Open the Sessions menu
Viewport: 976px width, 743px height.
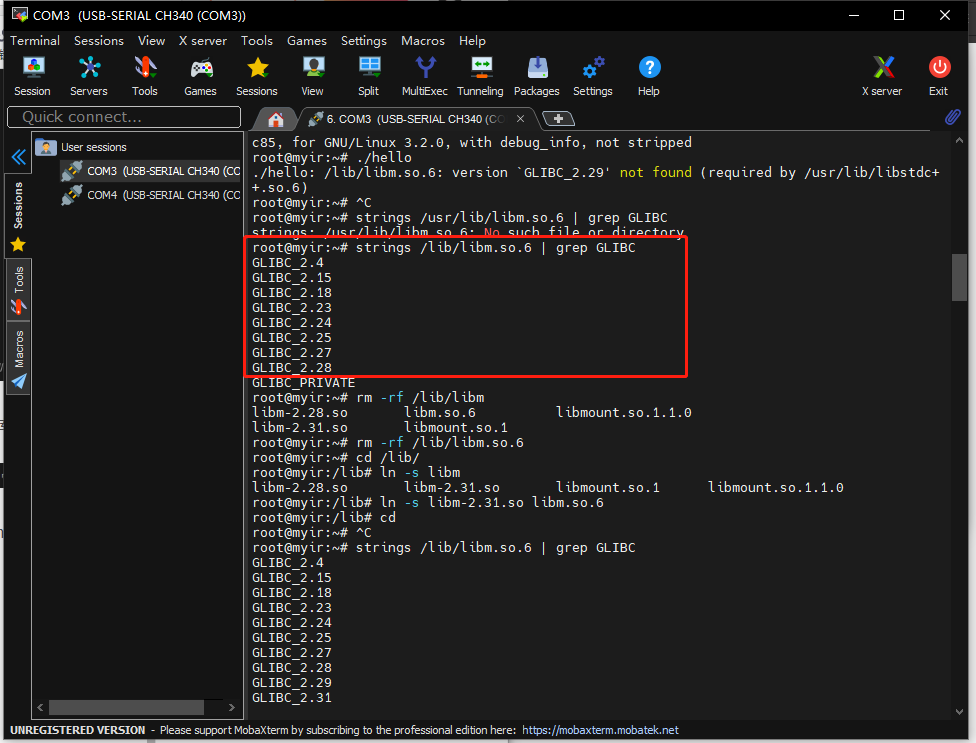99,40
